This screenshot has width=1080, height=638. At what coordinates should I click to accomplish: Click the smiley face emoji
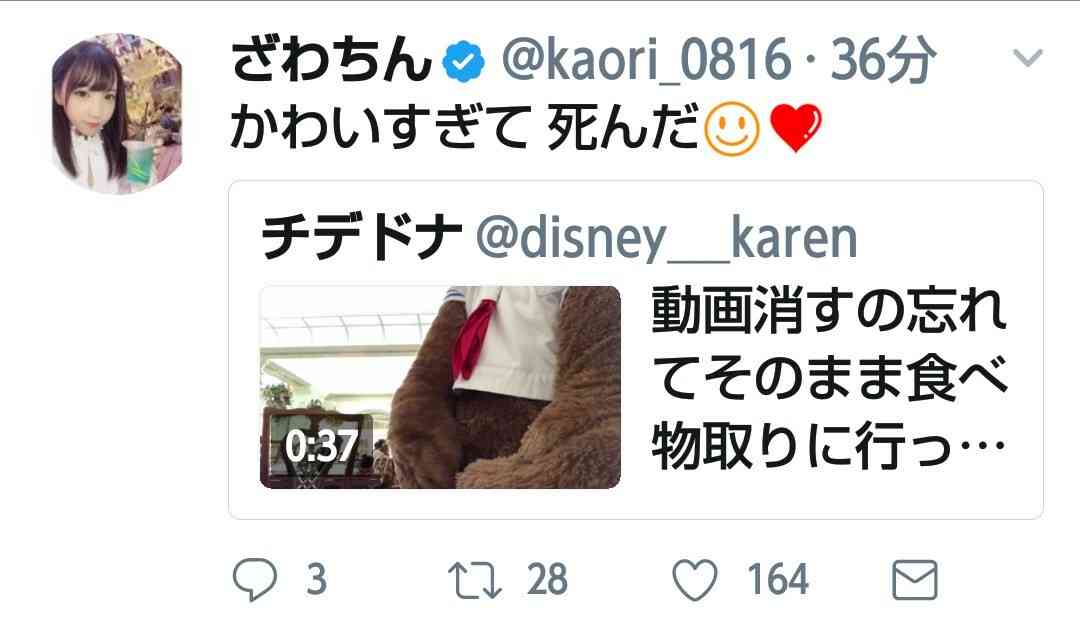pos(732,129)
